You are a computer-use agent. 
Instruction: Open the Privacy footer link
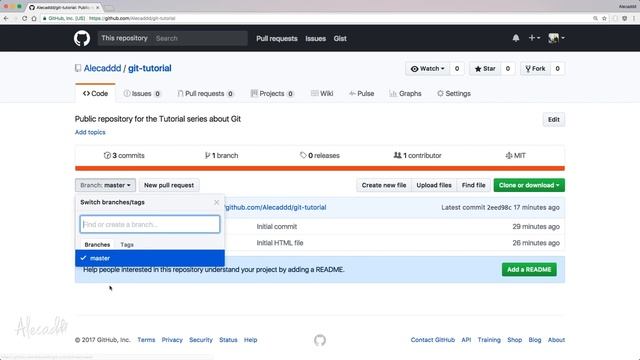point(172,340)
